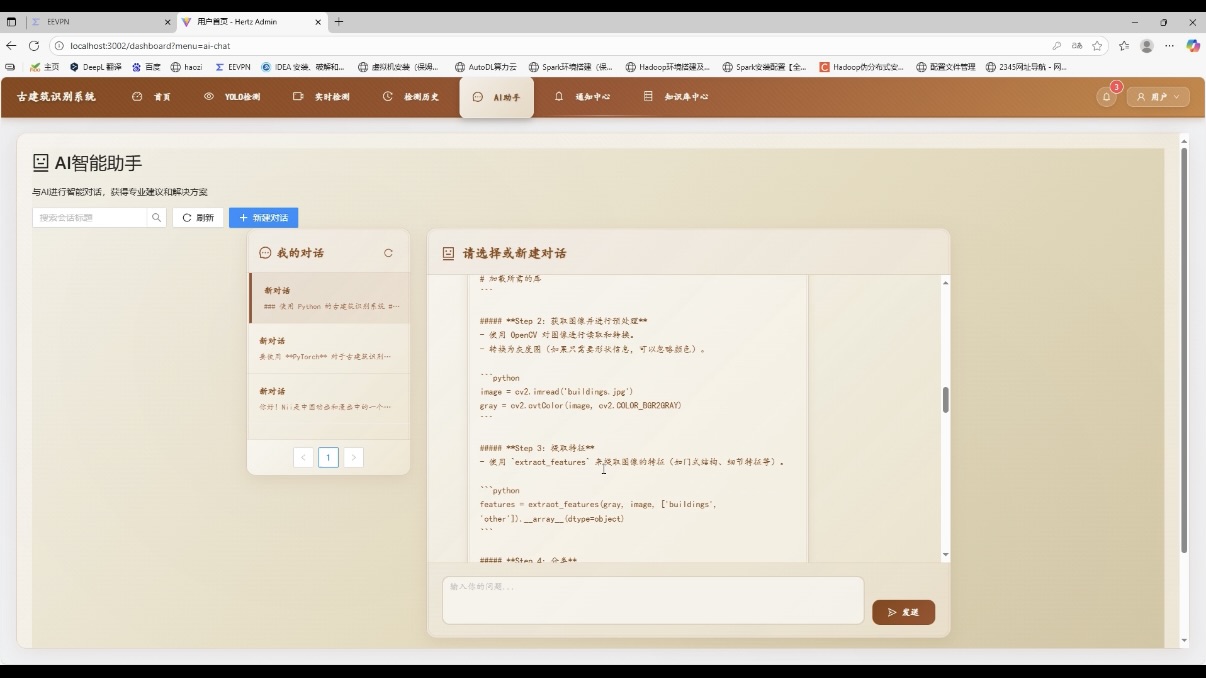Open the favorites list icon in toolbar

[1124, 46]
